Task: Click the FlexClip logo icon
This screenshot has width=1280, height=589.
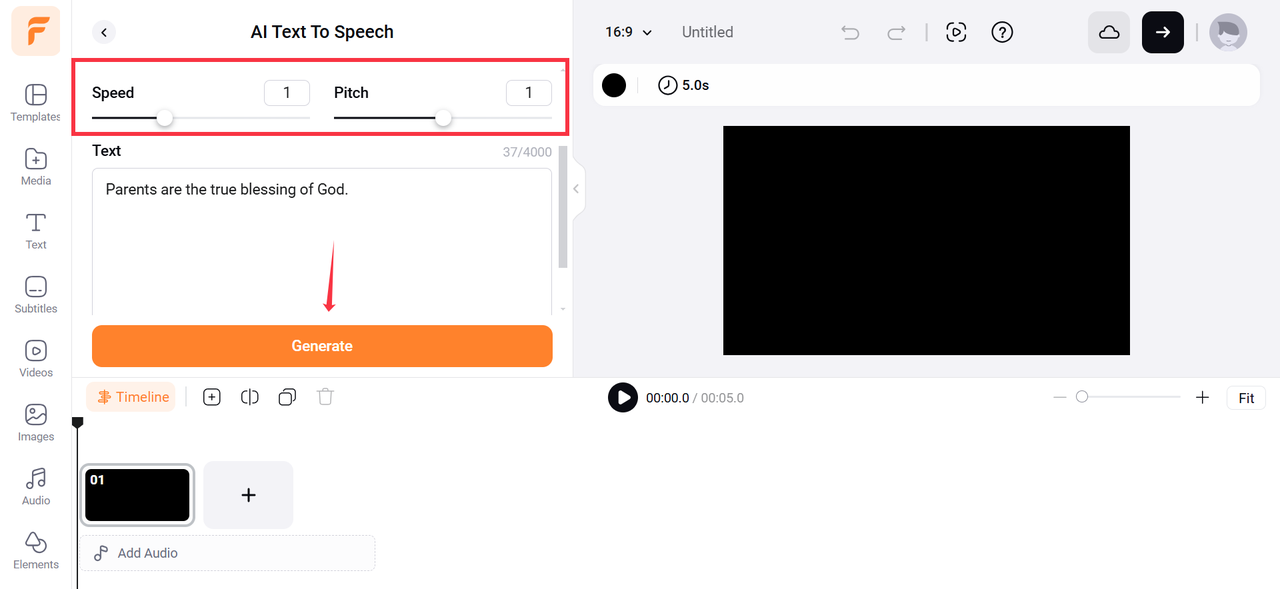Action: 36,30
